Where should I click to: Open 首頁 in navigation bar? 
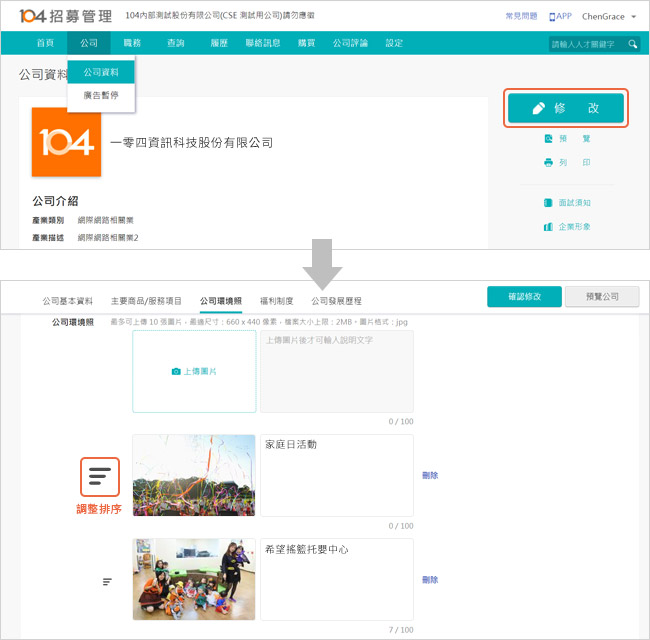[45, 43]
